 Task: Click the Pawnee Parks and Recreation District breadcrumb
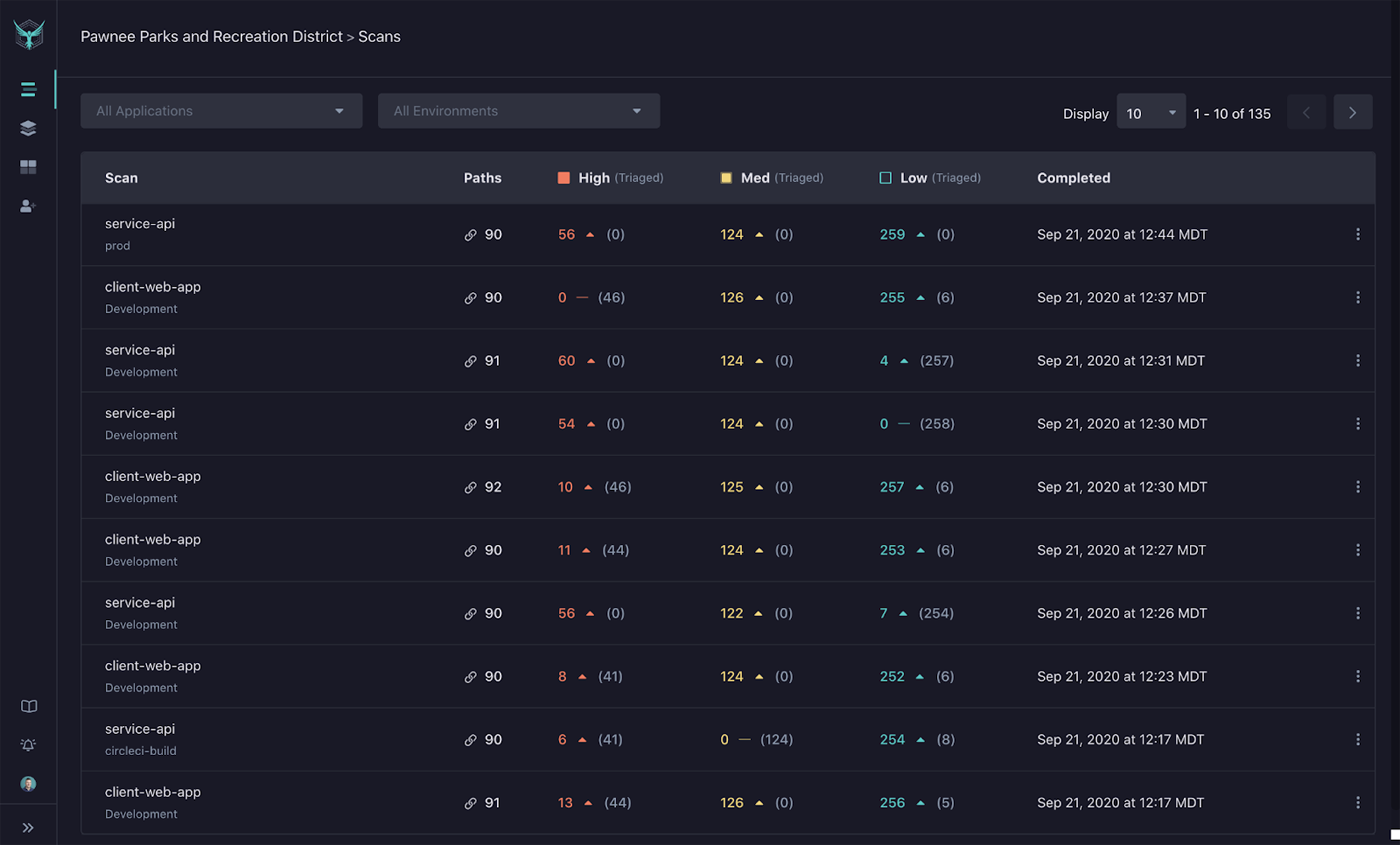(x=211, y=36)
